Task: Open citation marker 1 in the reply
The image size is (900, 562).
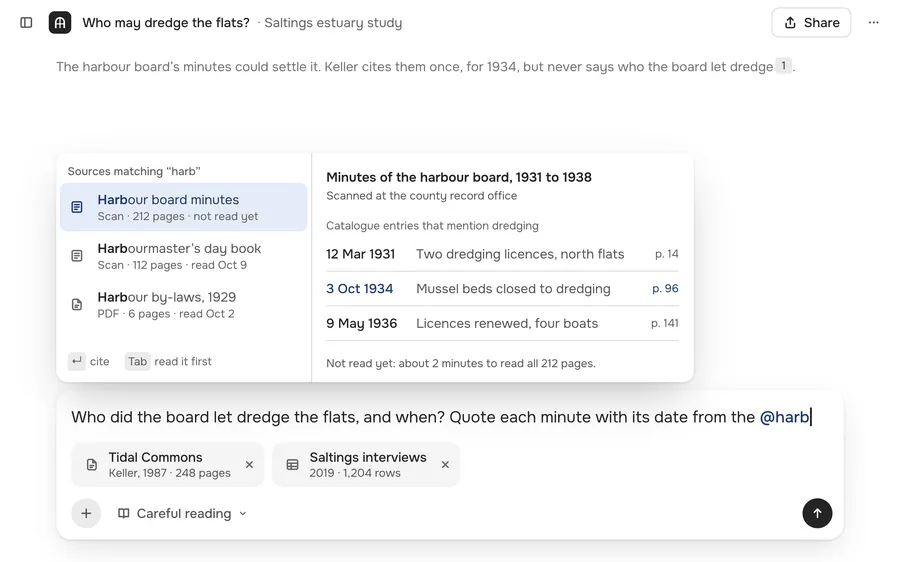Action: [783, 65]
